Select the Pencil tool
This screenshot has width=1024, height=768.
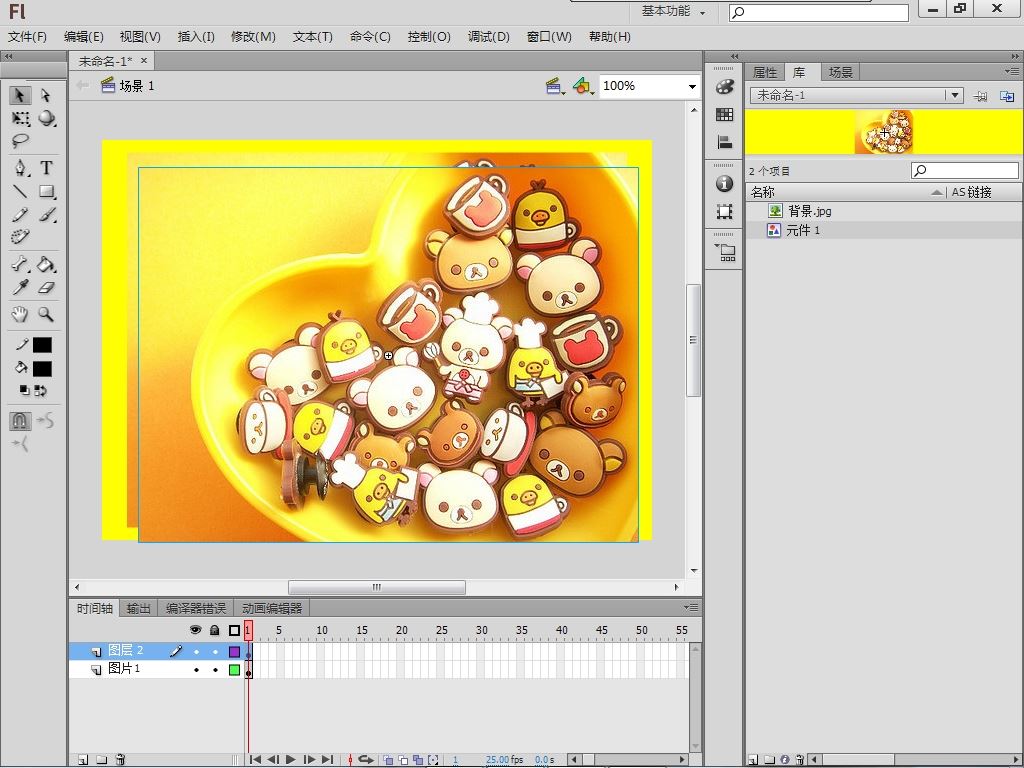click(20, 214)
